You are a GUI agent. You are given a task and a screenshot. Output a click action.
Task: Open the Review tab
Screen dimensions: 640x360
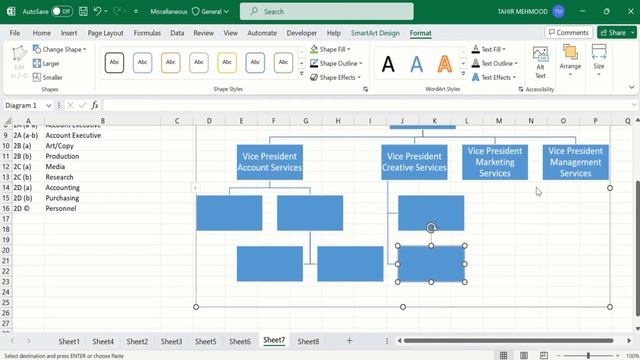tap(203, 33)
